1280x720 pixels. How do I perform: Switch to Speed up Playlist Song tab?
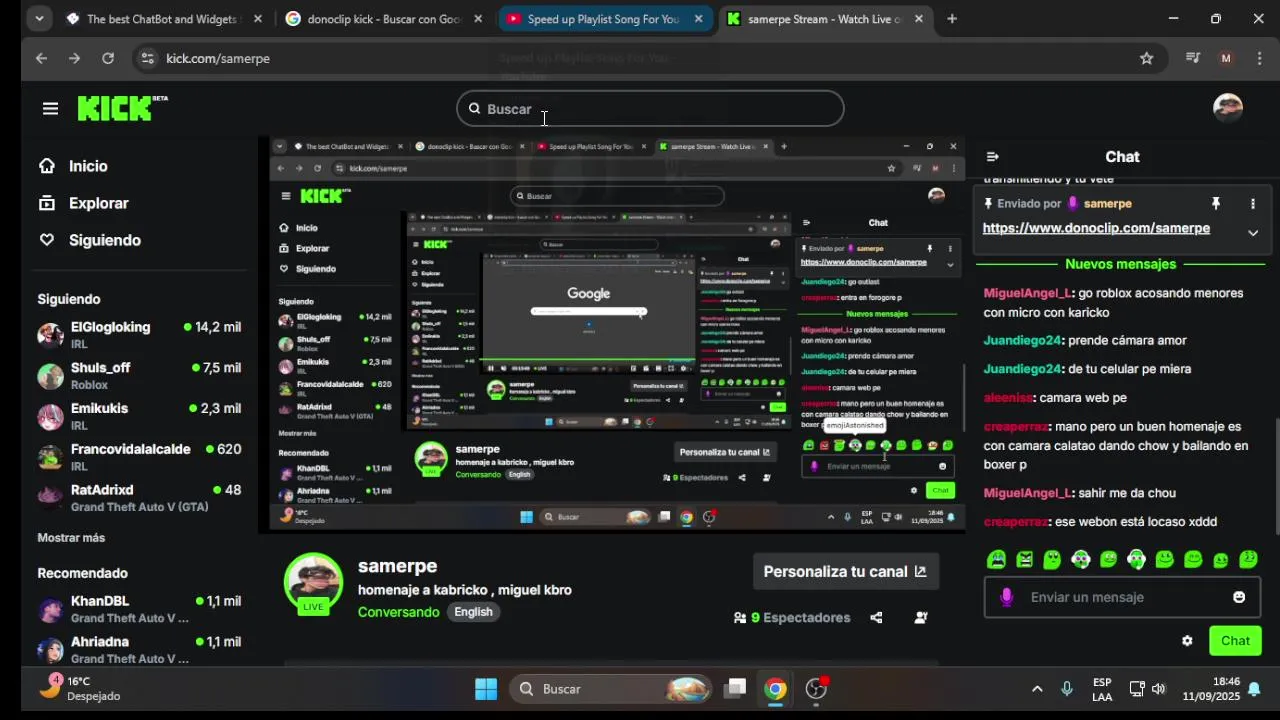click(603, 18)
